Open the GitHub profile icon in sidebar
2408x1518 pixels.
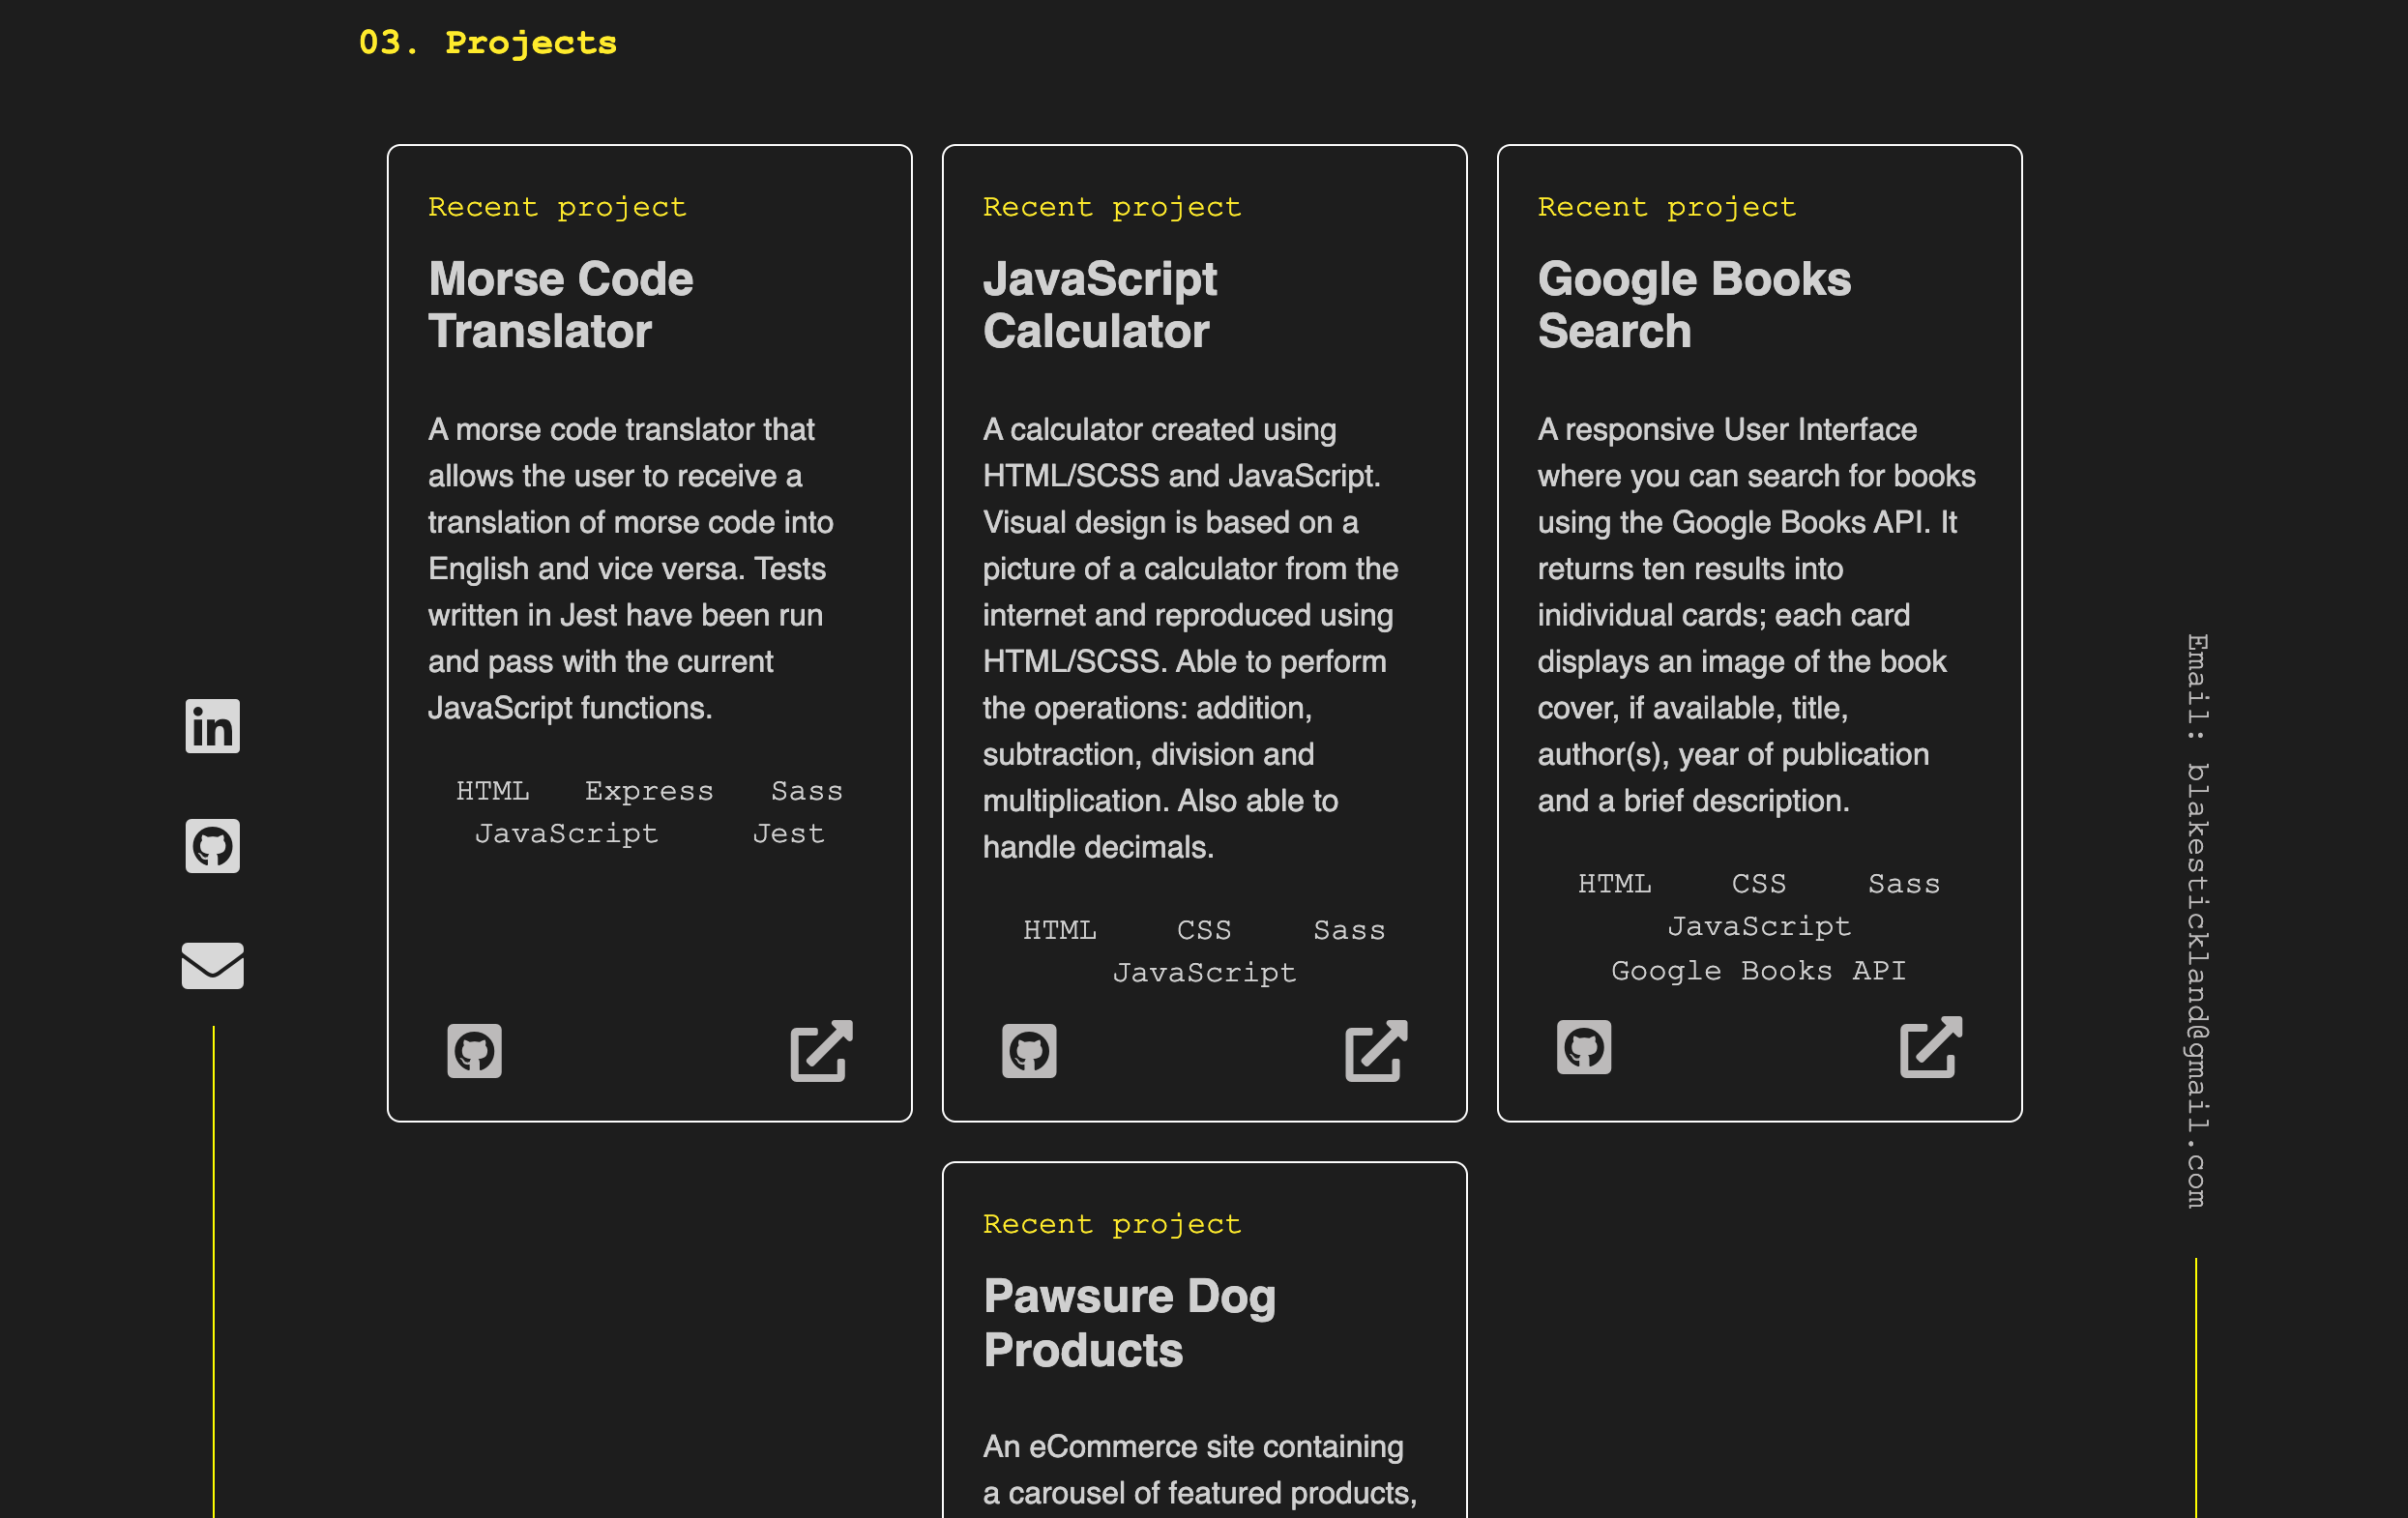(212, 846)
